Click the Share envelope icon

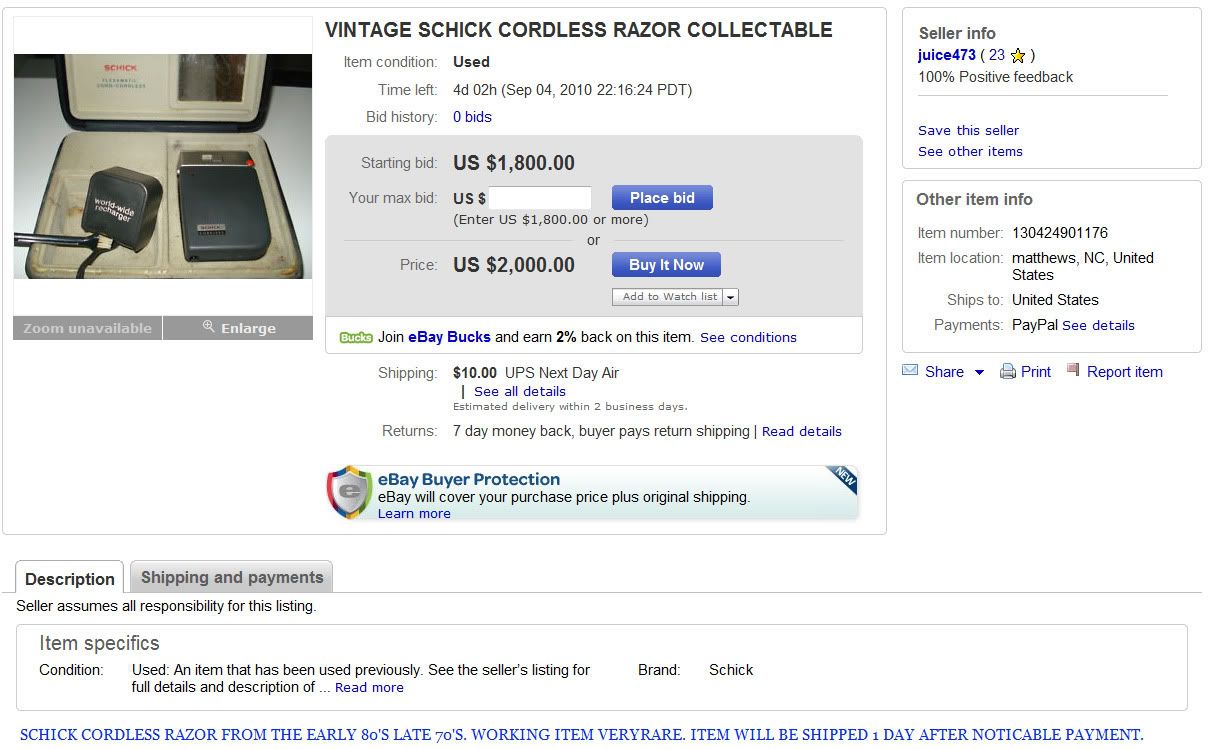(x=910, y=371)
